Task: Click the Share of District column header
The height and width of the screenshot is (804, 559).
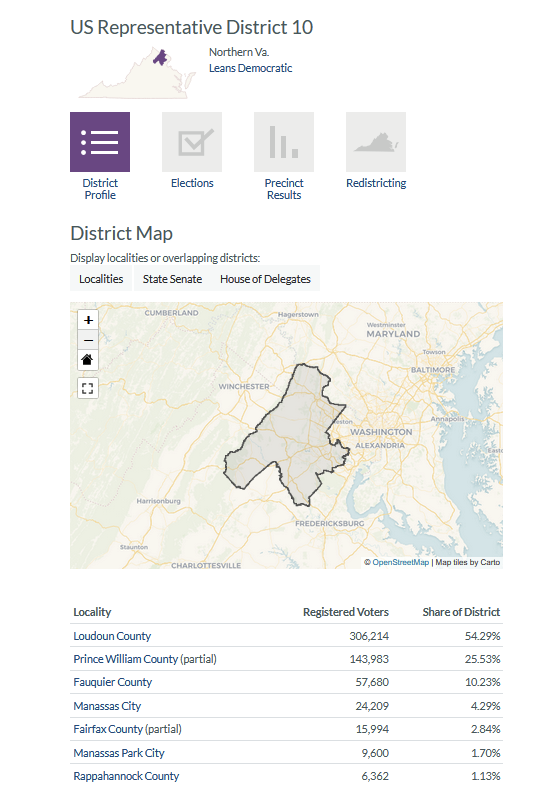Action: (461, 612)
